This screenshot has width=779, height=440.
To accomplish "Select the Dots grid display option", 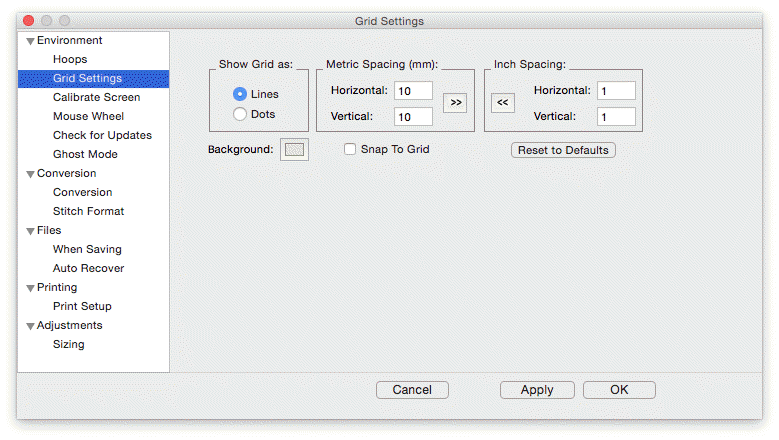I will [240, 114].
